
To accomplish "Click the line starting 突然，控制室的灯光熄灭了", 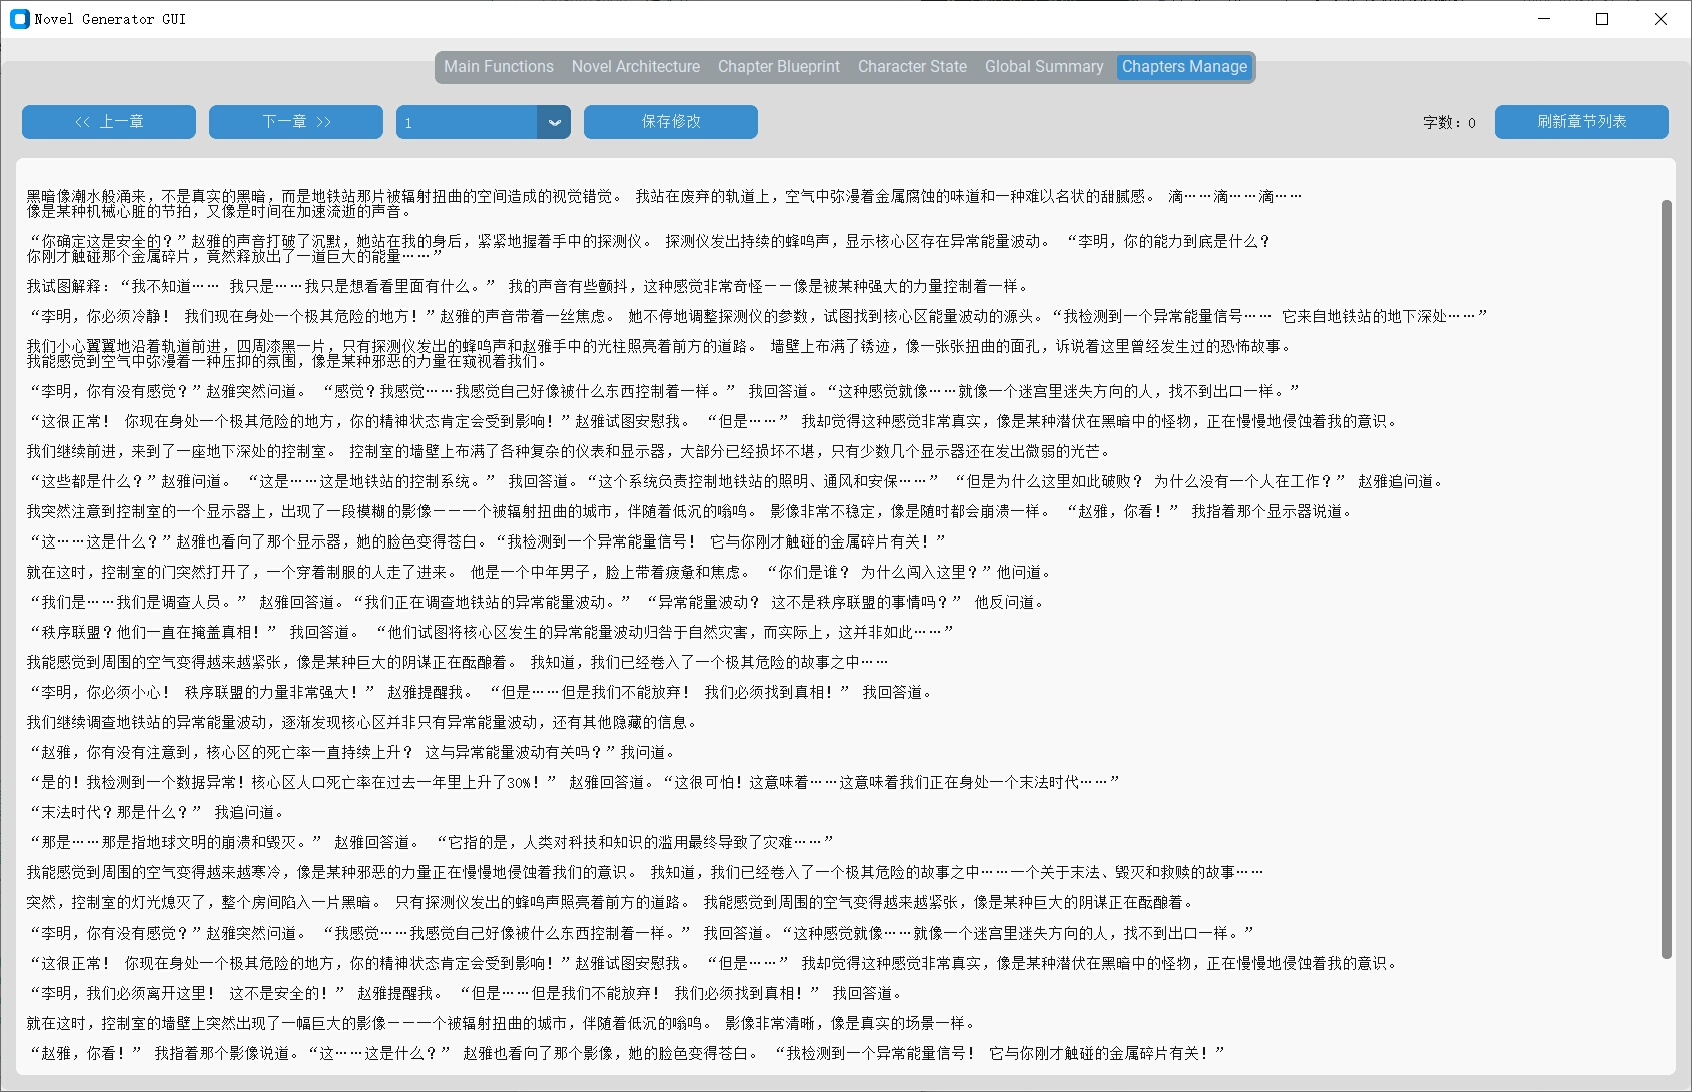I will click(611, 903).
